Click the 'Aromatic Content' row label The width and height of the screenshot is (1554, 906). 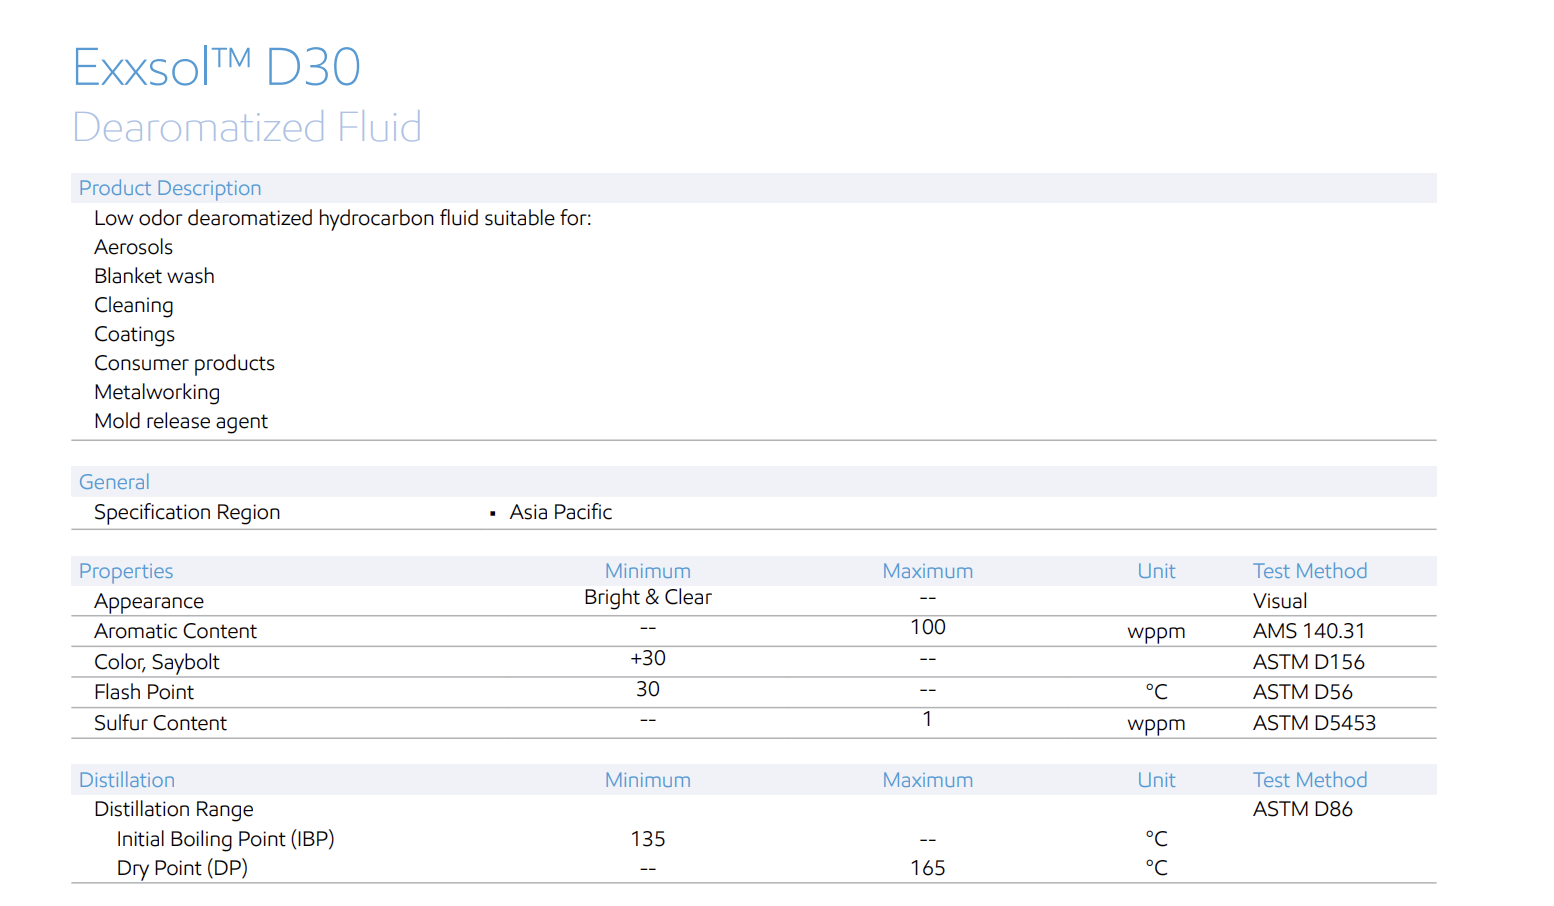(x=175, y=631)
